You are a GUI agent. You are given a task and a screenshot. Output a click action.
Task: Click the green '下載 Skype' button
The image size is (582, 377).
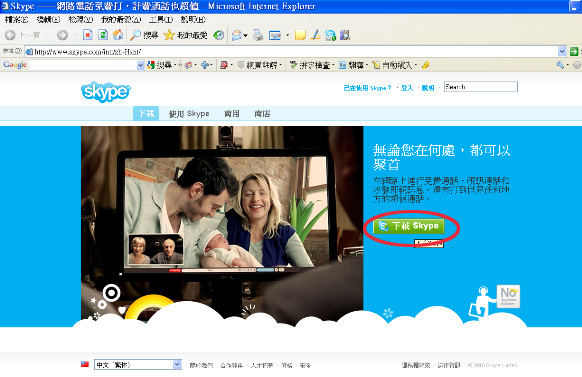point(409,226)
